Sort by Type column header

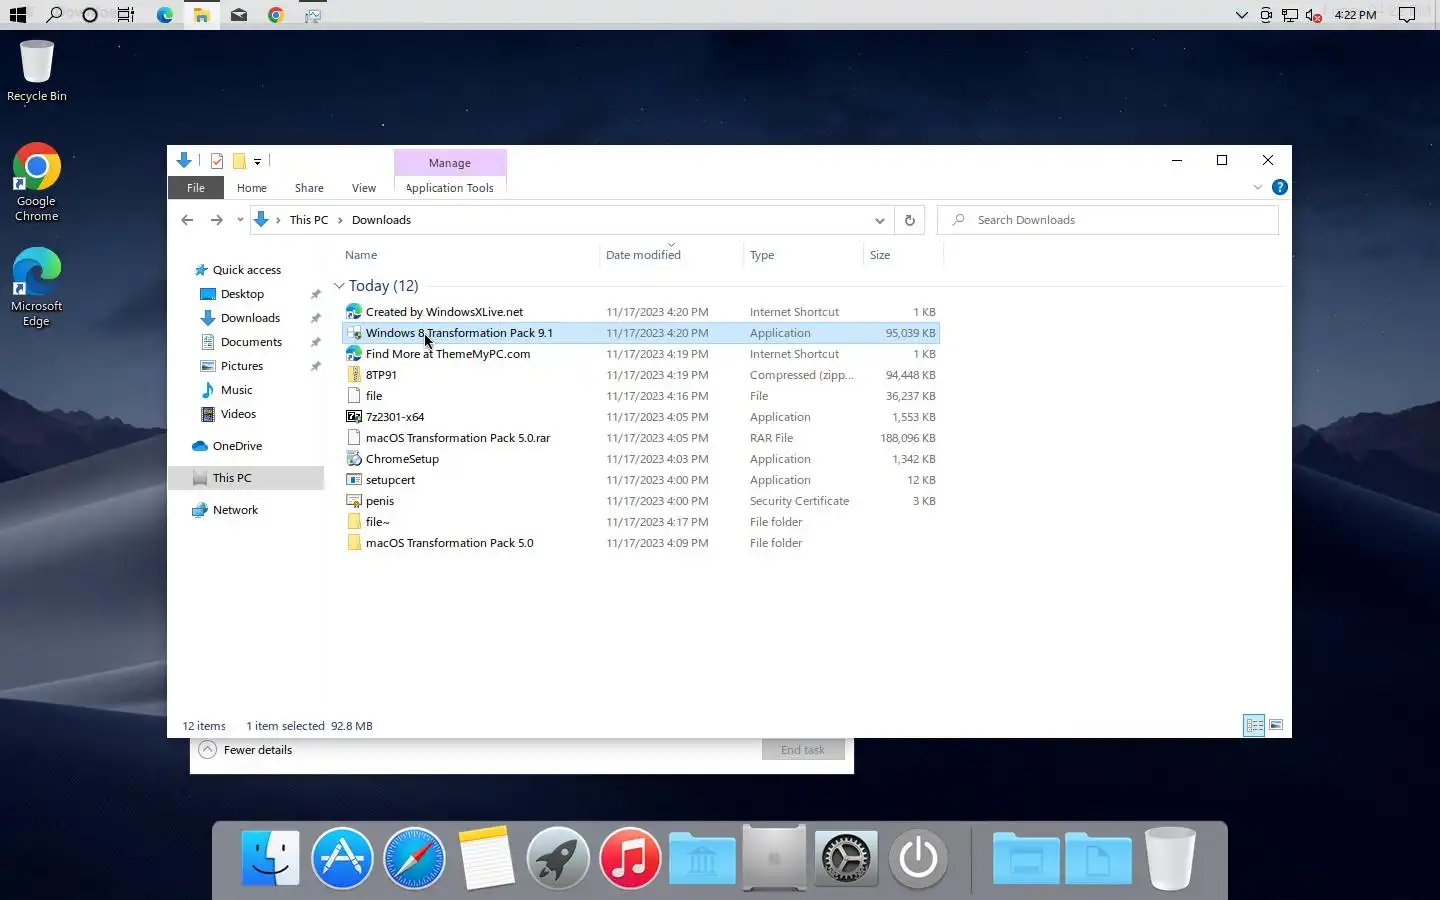[803, 255]
